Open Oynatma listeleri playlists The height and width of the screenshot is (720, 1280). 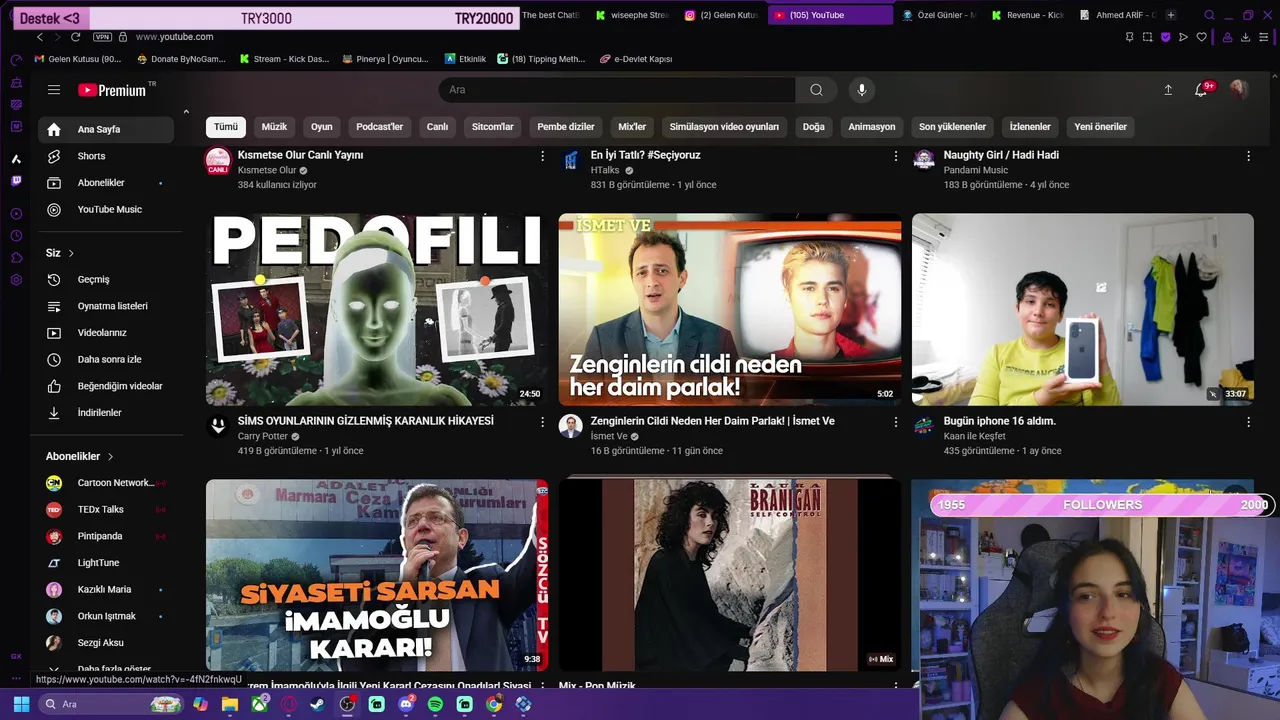106,306
